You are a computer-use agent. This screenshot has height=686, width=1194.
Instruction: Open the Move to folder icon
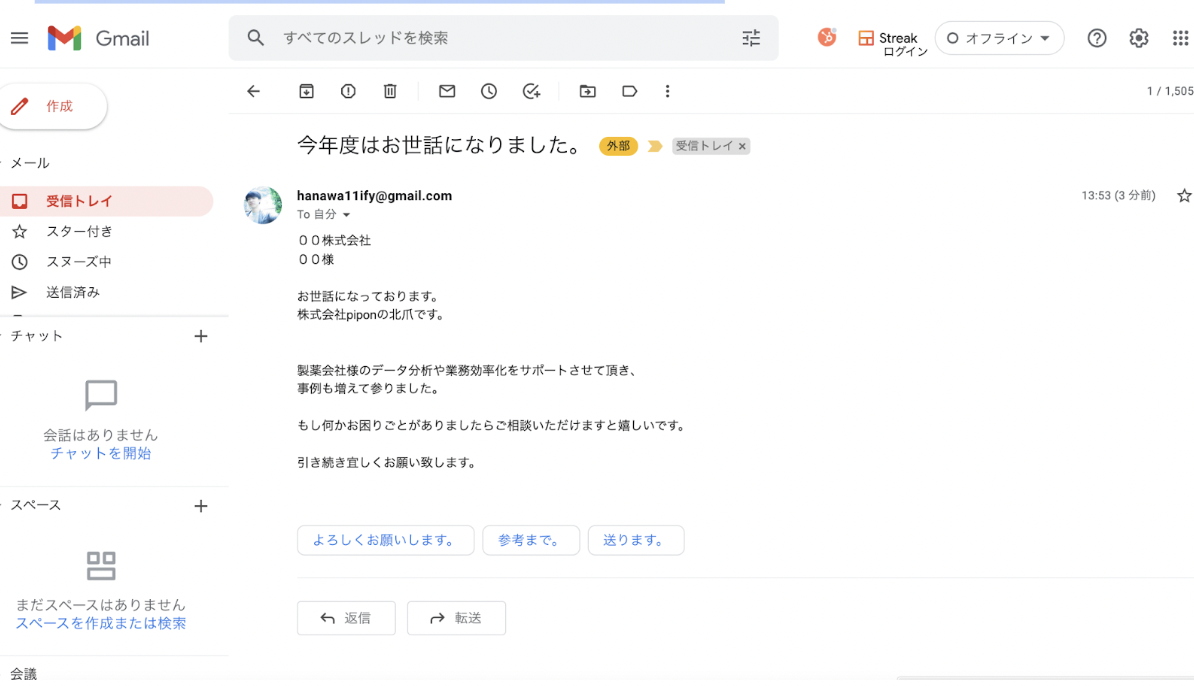click(588, 91)
